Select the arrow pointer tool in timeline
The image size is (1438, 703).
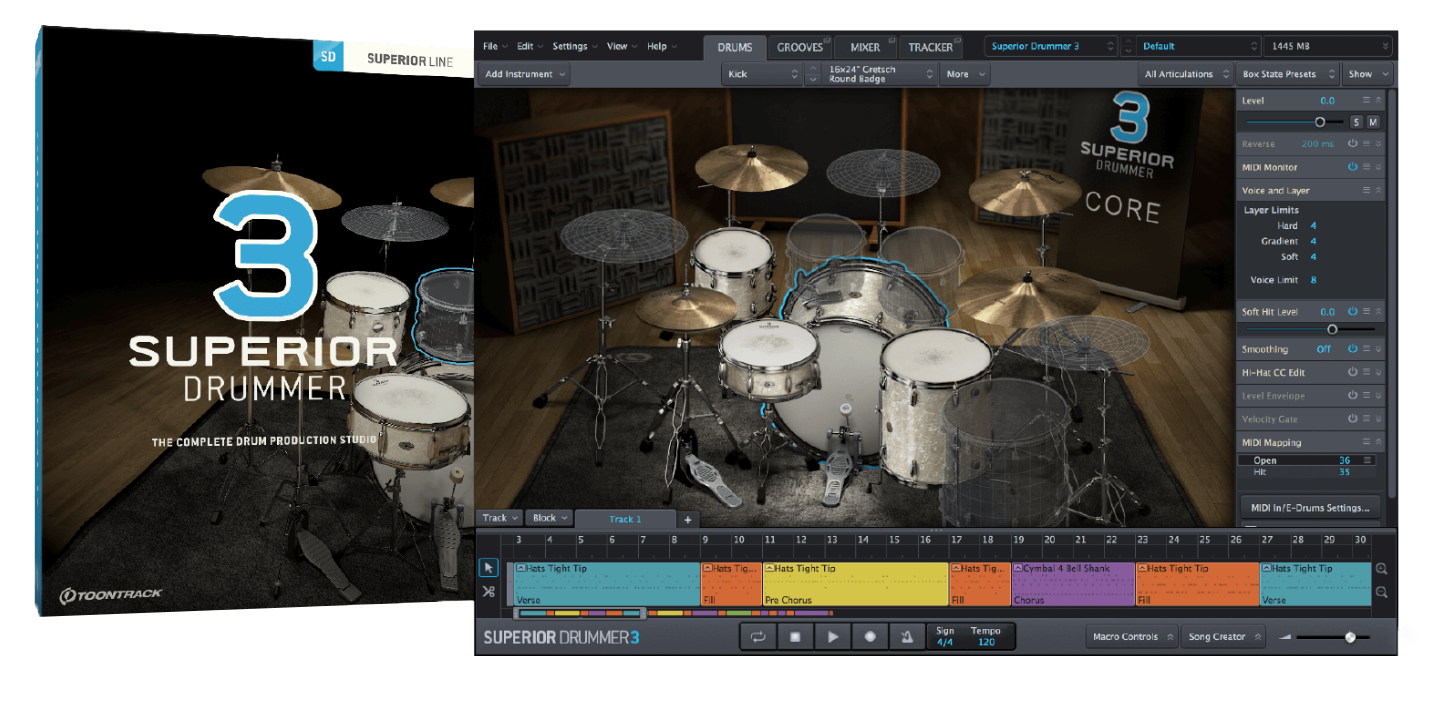pyautogui.click(x=488, y=568)
